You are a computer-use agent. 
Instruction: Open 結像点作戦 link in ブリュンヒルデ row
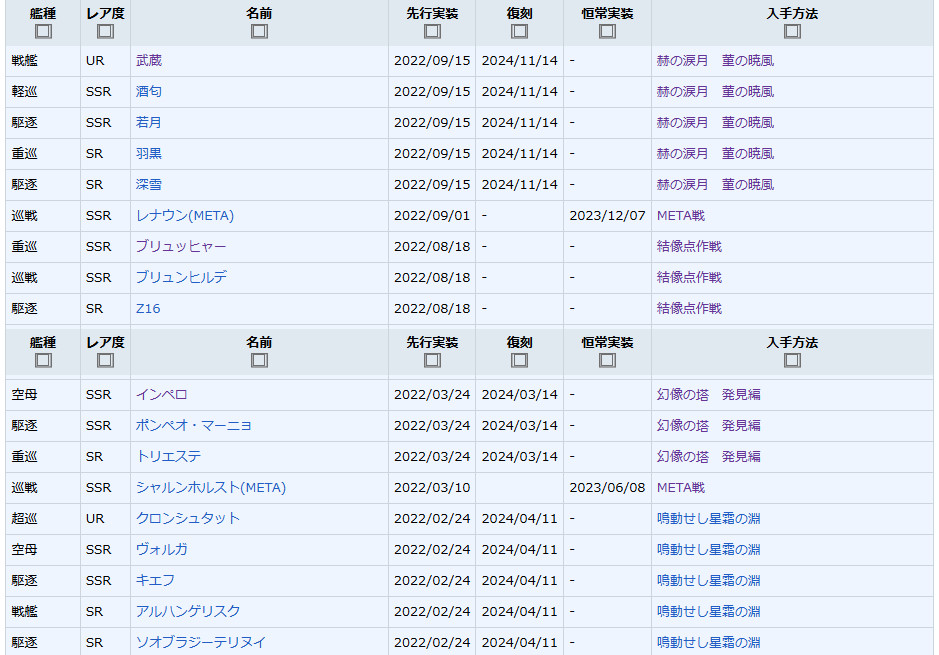pos(689,278)
